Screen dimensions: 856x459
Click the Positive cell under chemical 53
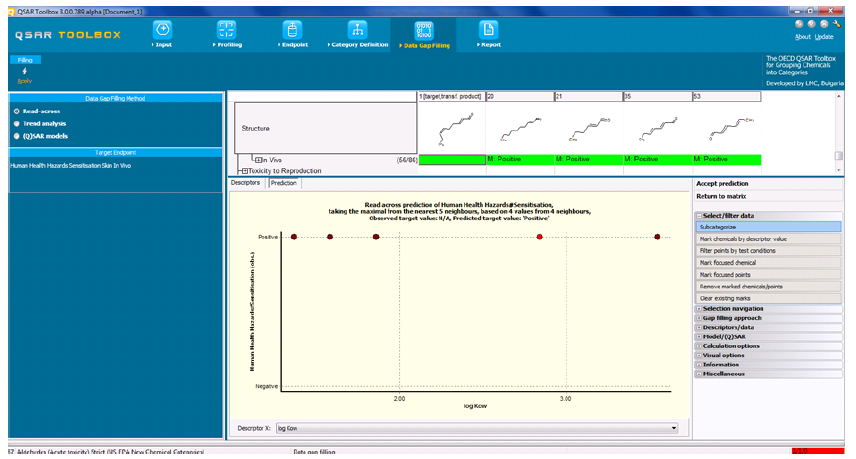727,159
